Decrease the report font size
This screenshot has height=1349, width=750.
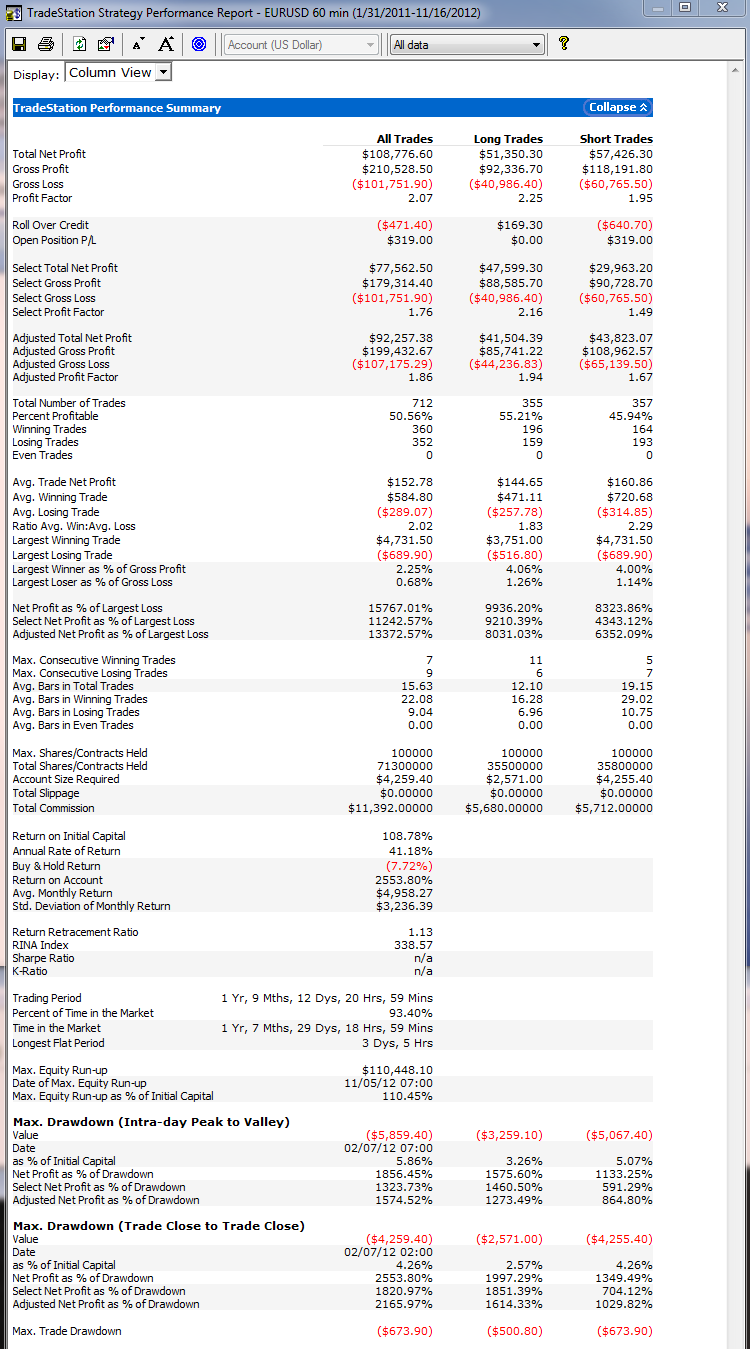click(138, 44)
